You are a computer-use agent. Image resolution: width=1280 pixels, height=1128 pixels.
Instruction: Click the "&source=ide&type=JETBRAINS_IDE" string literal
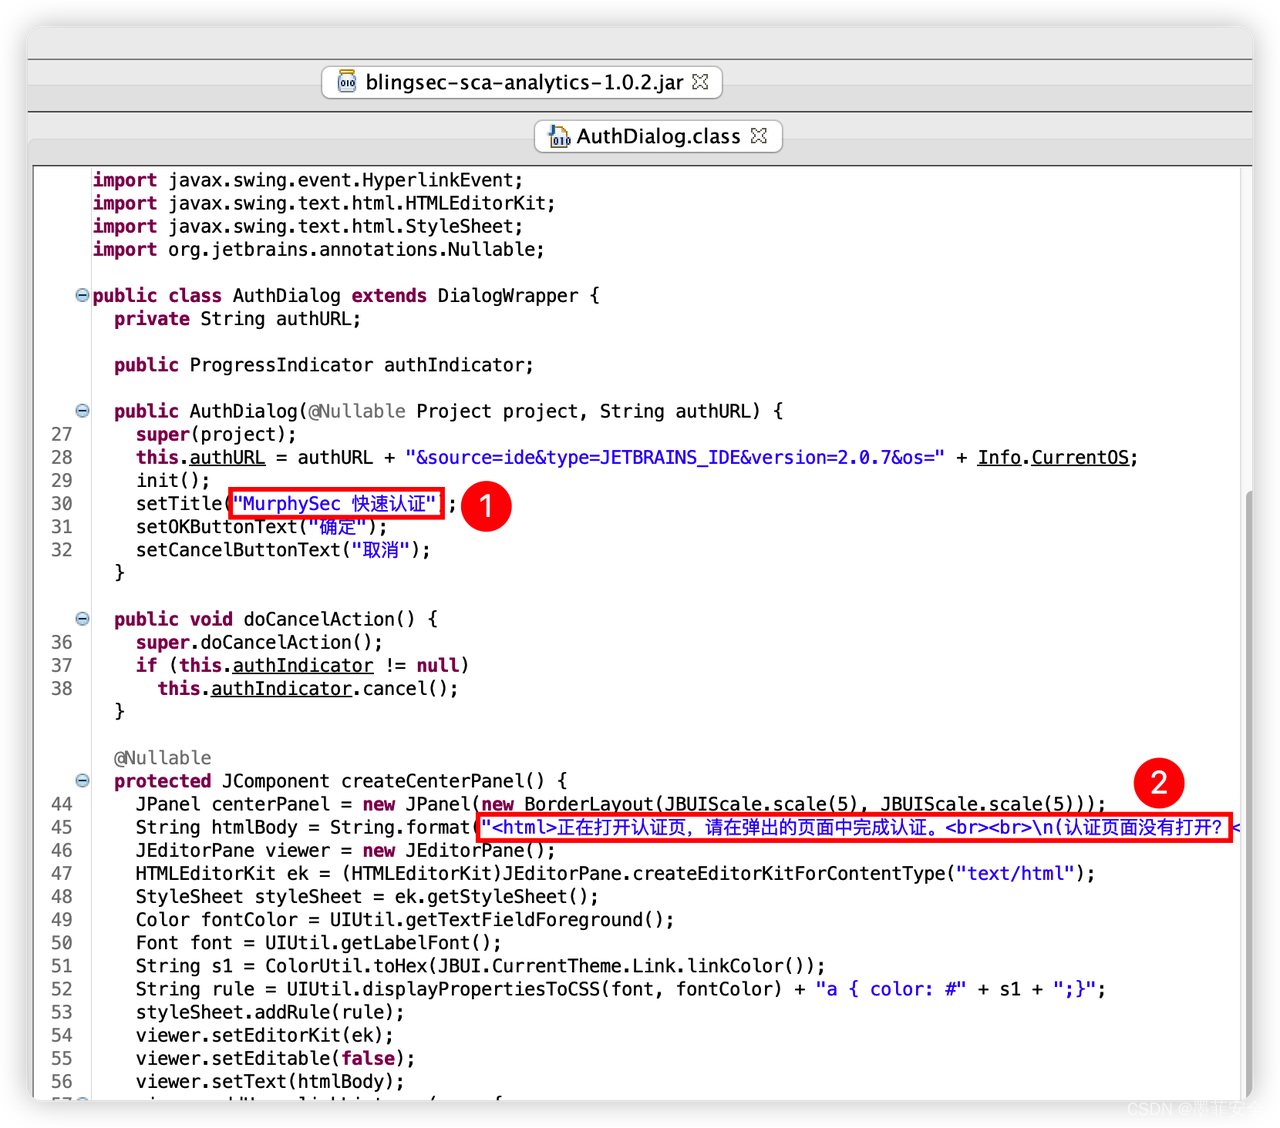[x=675, y=457]
